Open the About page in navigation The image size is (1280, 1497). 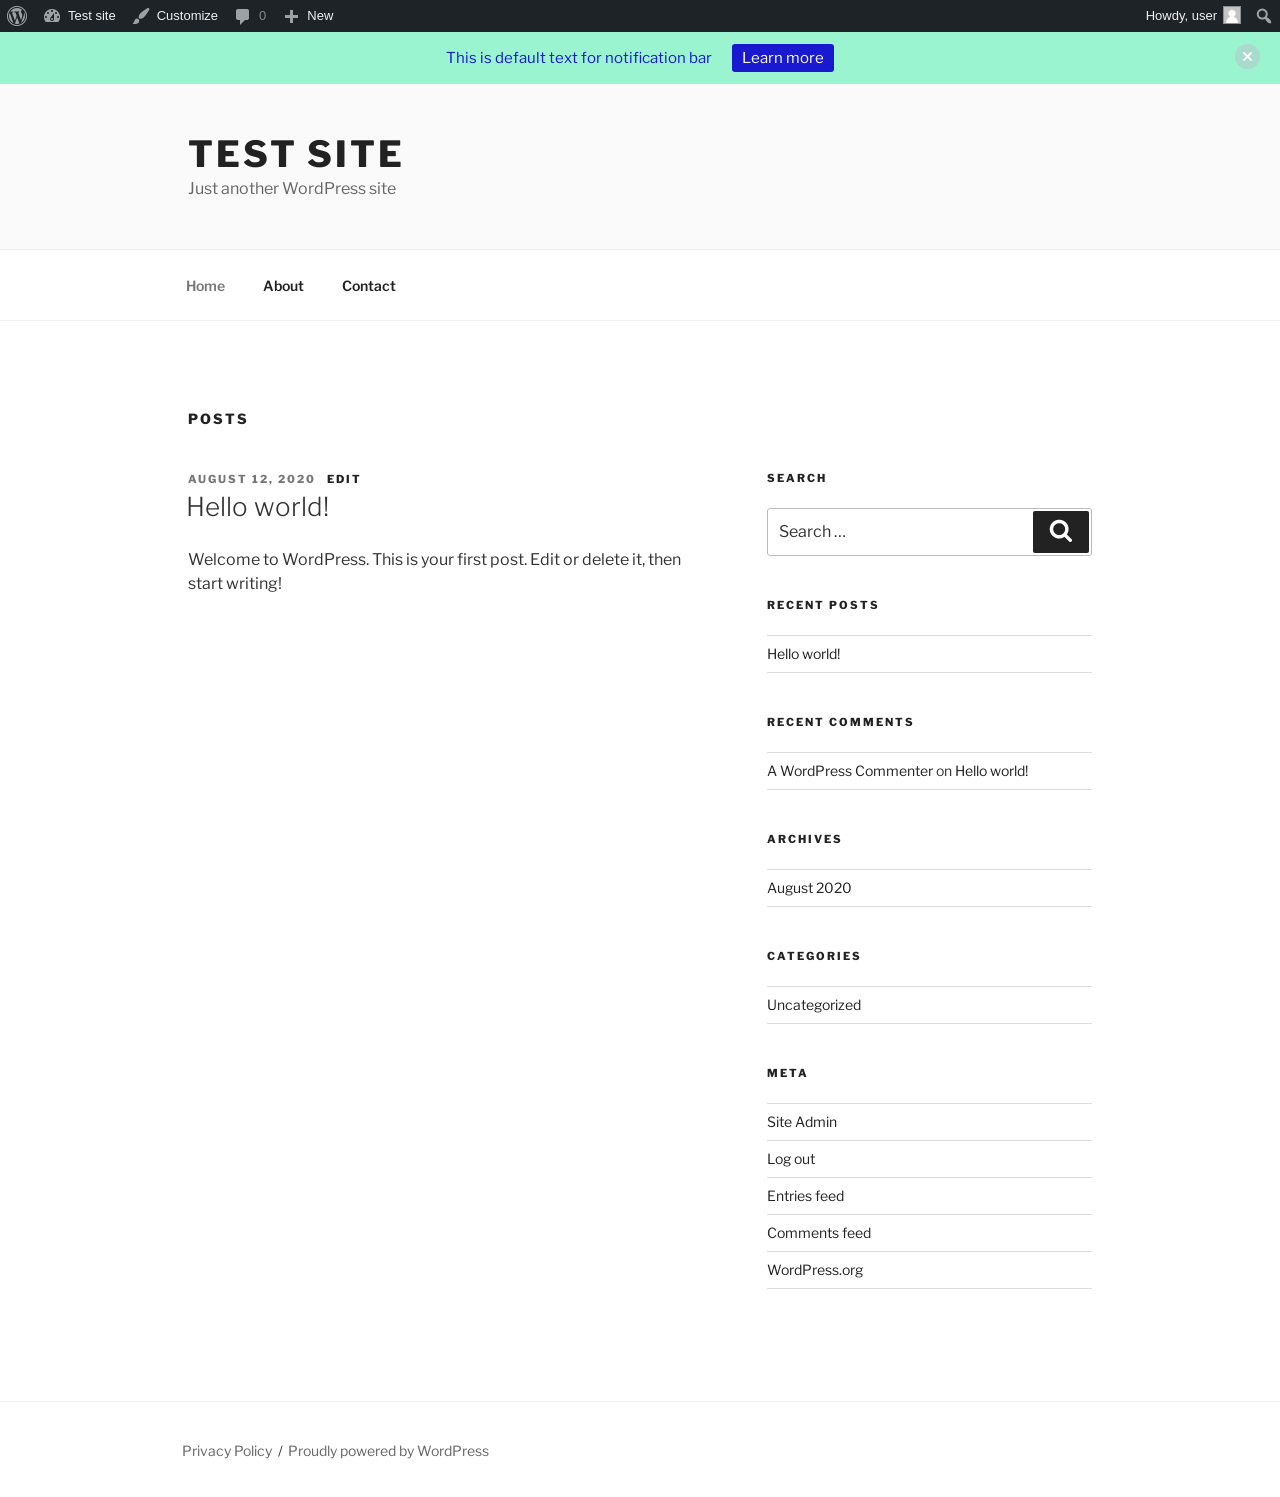click(x=283, y=286)
